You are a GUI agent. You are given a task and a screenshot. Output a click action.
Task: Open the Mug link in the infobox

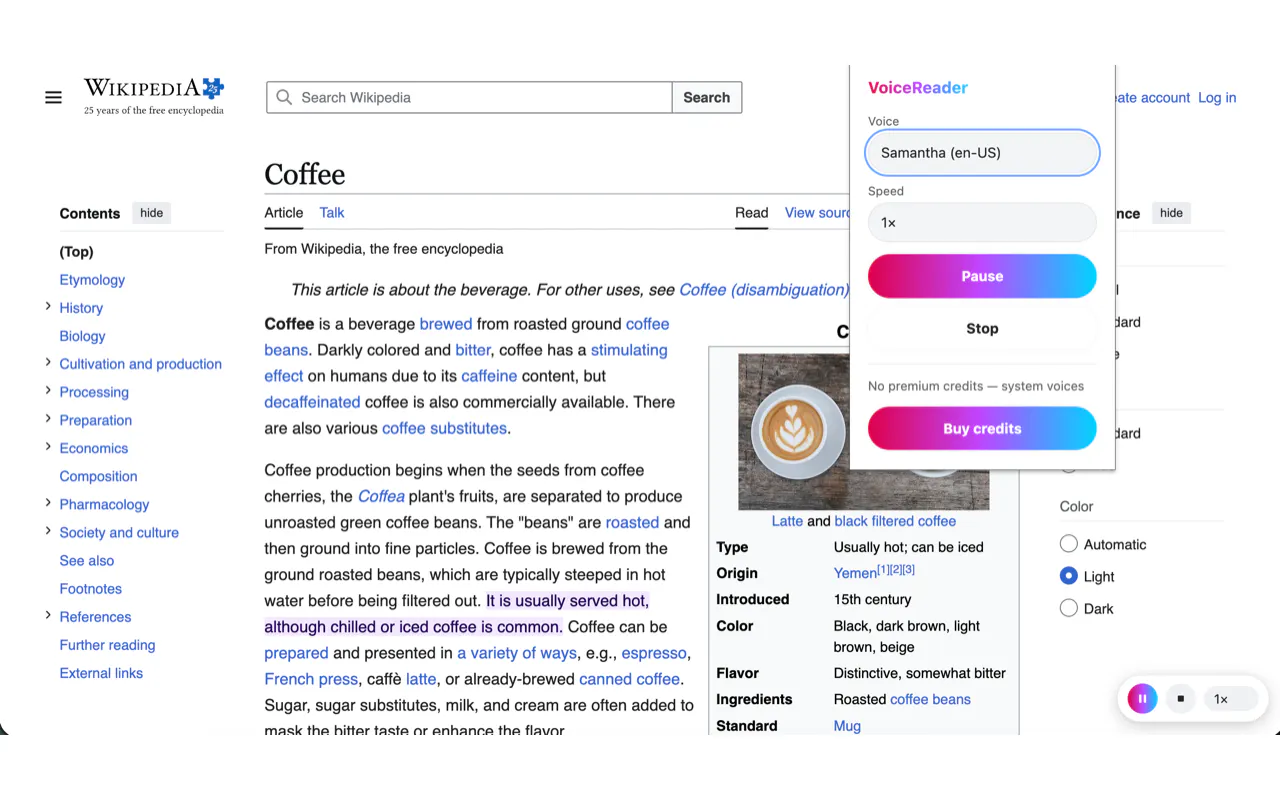847,726
